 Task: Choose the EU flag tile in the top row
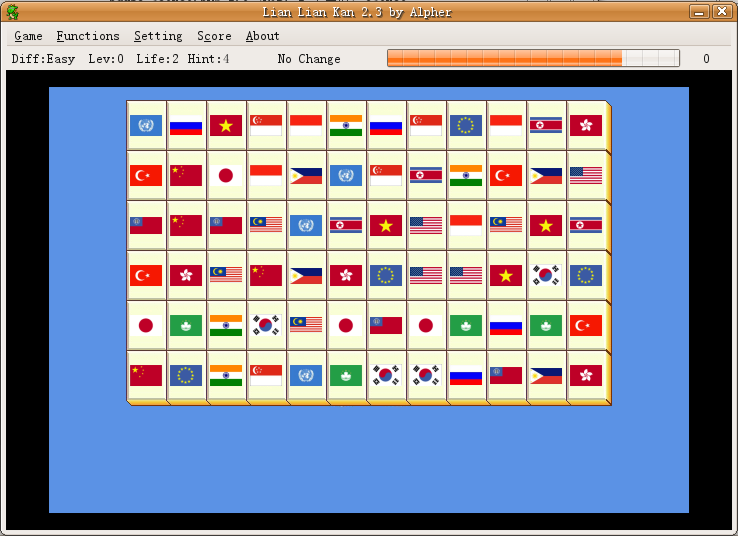pos(466,125)
